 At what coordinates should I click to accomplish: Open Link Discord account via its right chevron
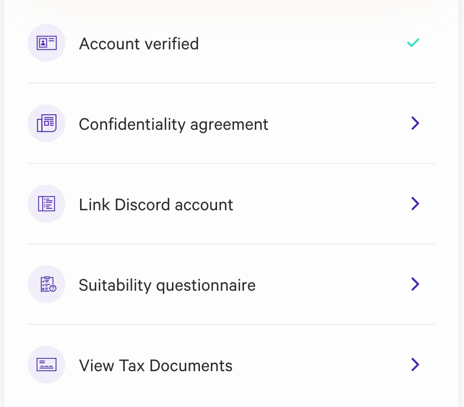(x=415, y=204)
